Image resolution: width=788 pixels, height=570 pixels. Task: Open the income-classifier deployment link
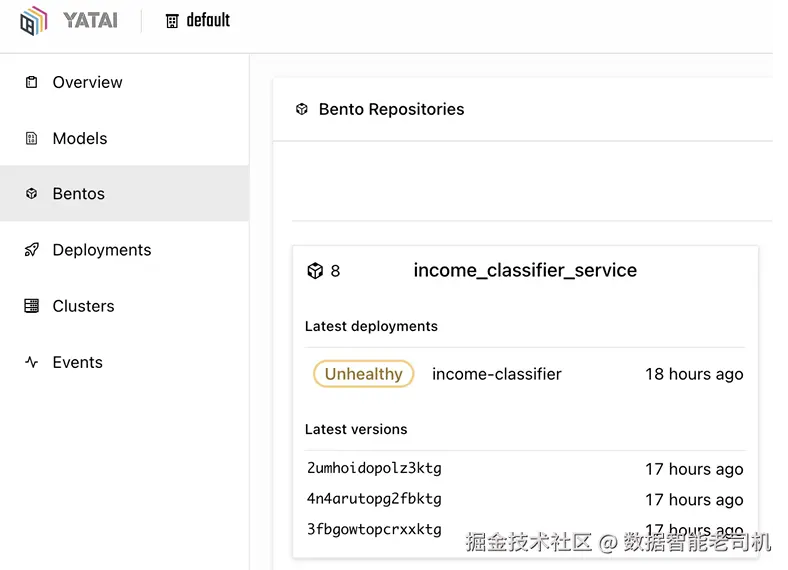click(x=496, y=374)
